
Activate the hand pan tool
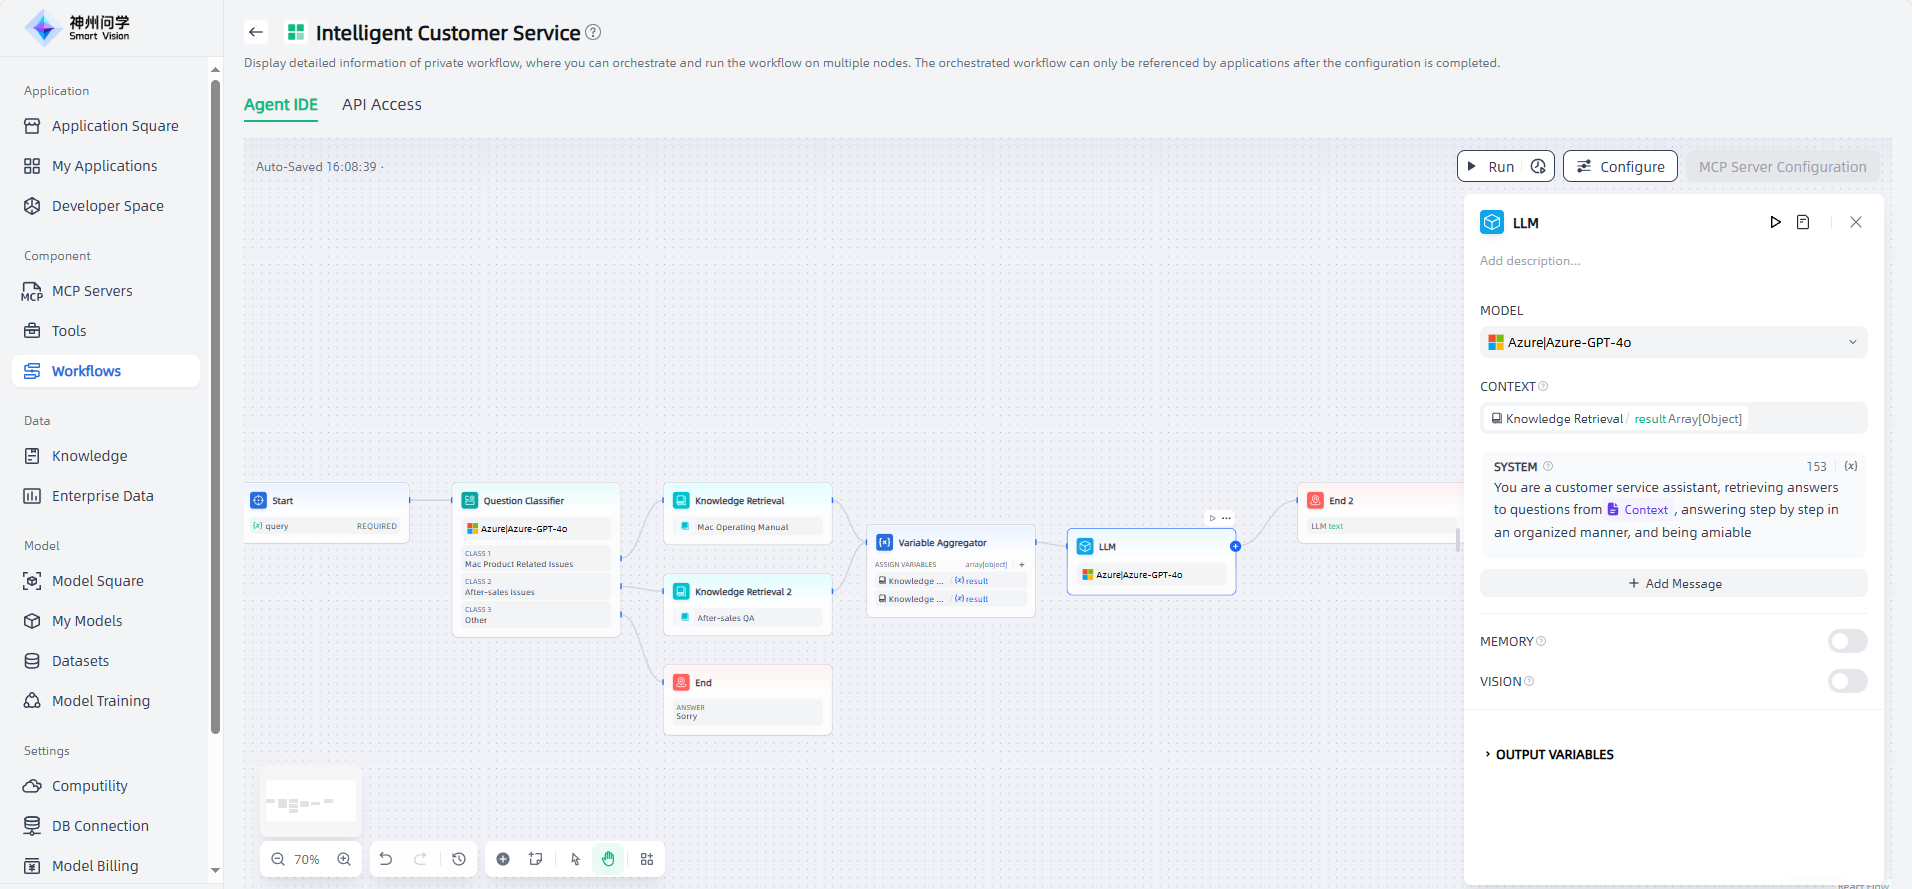608,859
